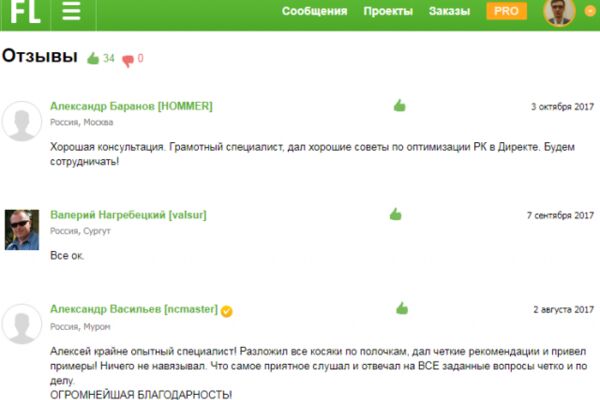
Task: Click the orange status dot beside avatar
Action: pos(590,11)
